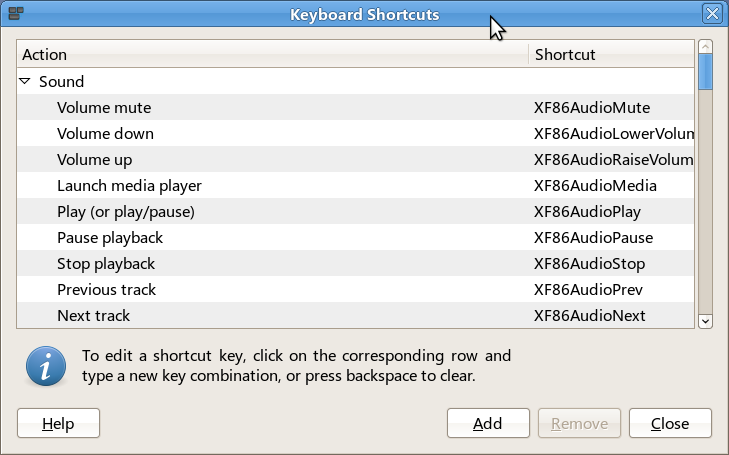Select the Launch media player row
729x455 pixels.
[x=356, y=185]
